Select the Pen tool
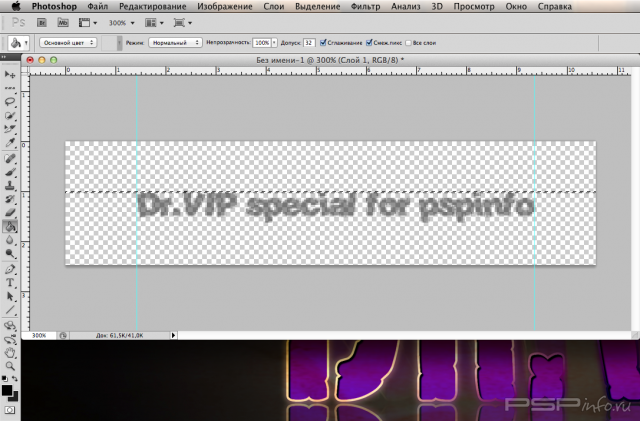Image resolution: width=640 pixels, height=421 pixels. (10, 268)
